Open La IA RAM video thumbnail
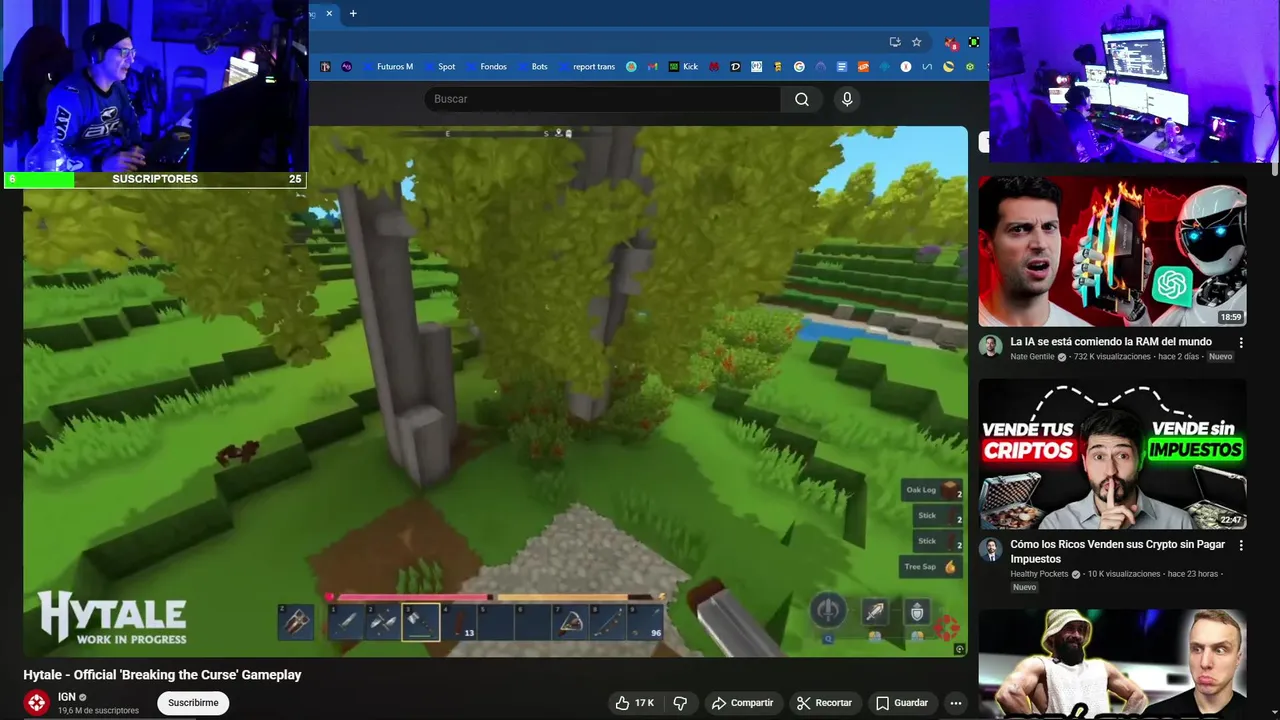Screen dimensions: 1280x720 tap(1112, 251)
